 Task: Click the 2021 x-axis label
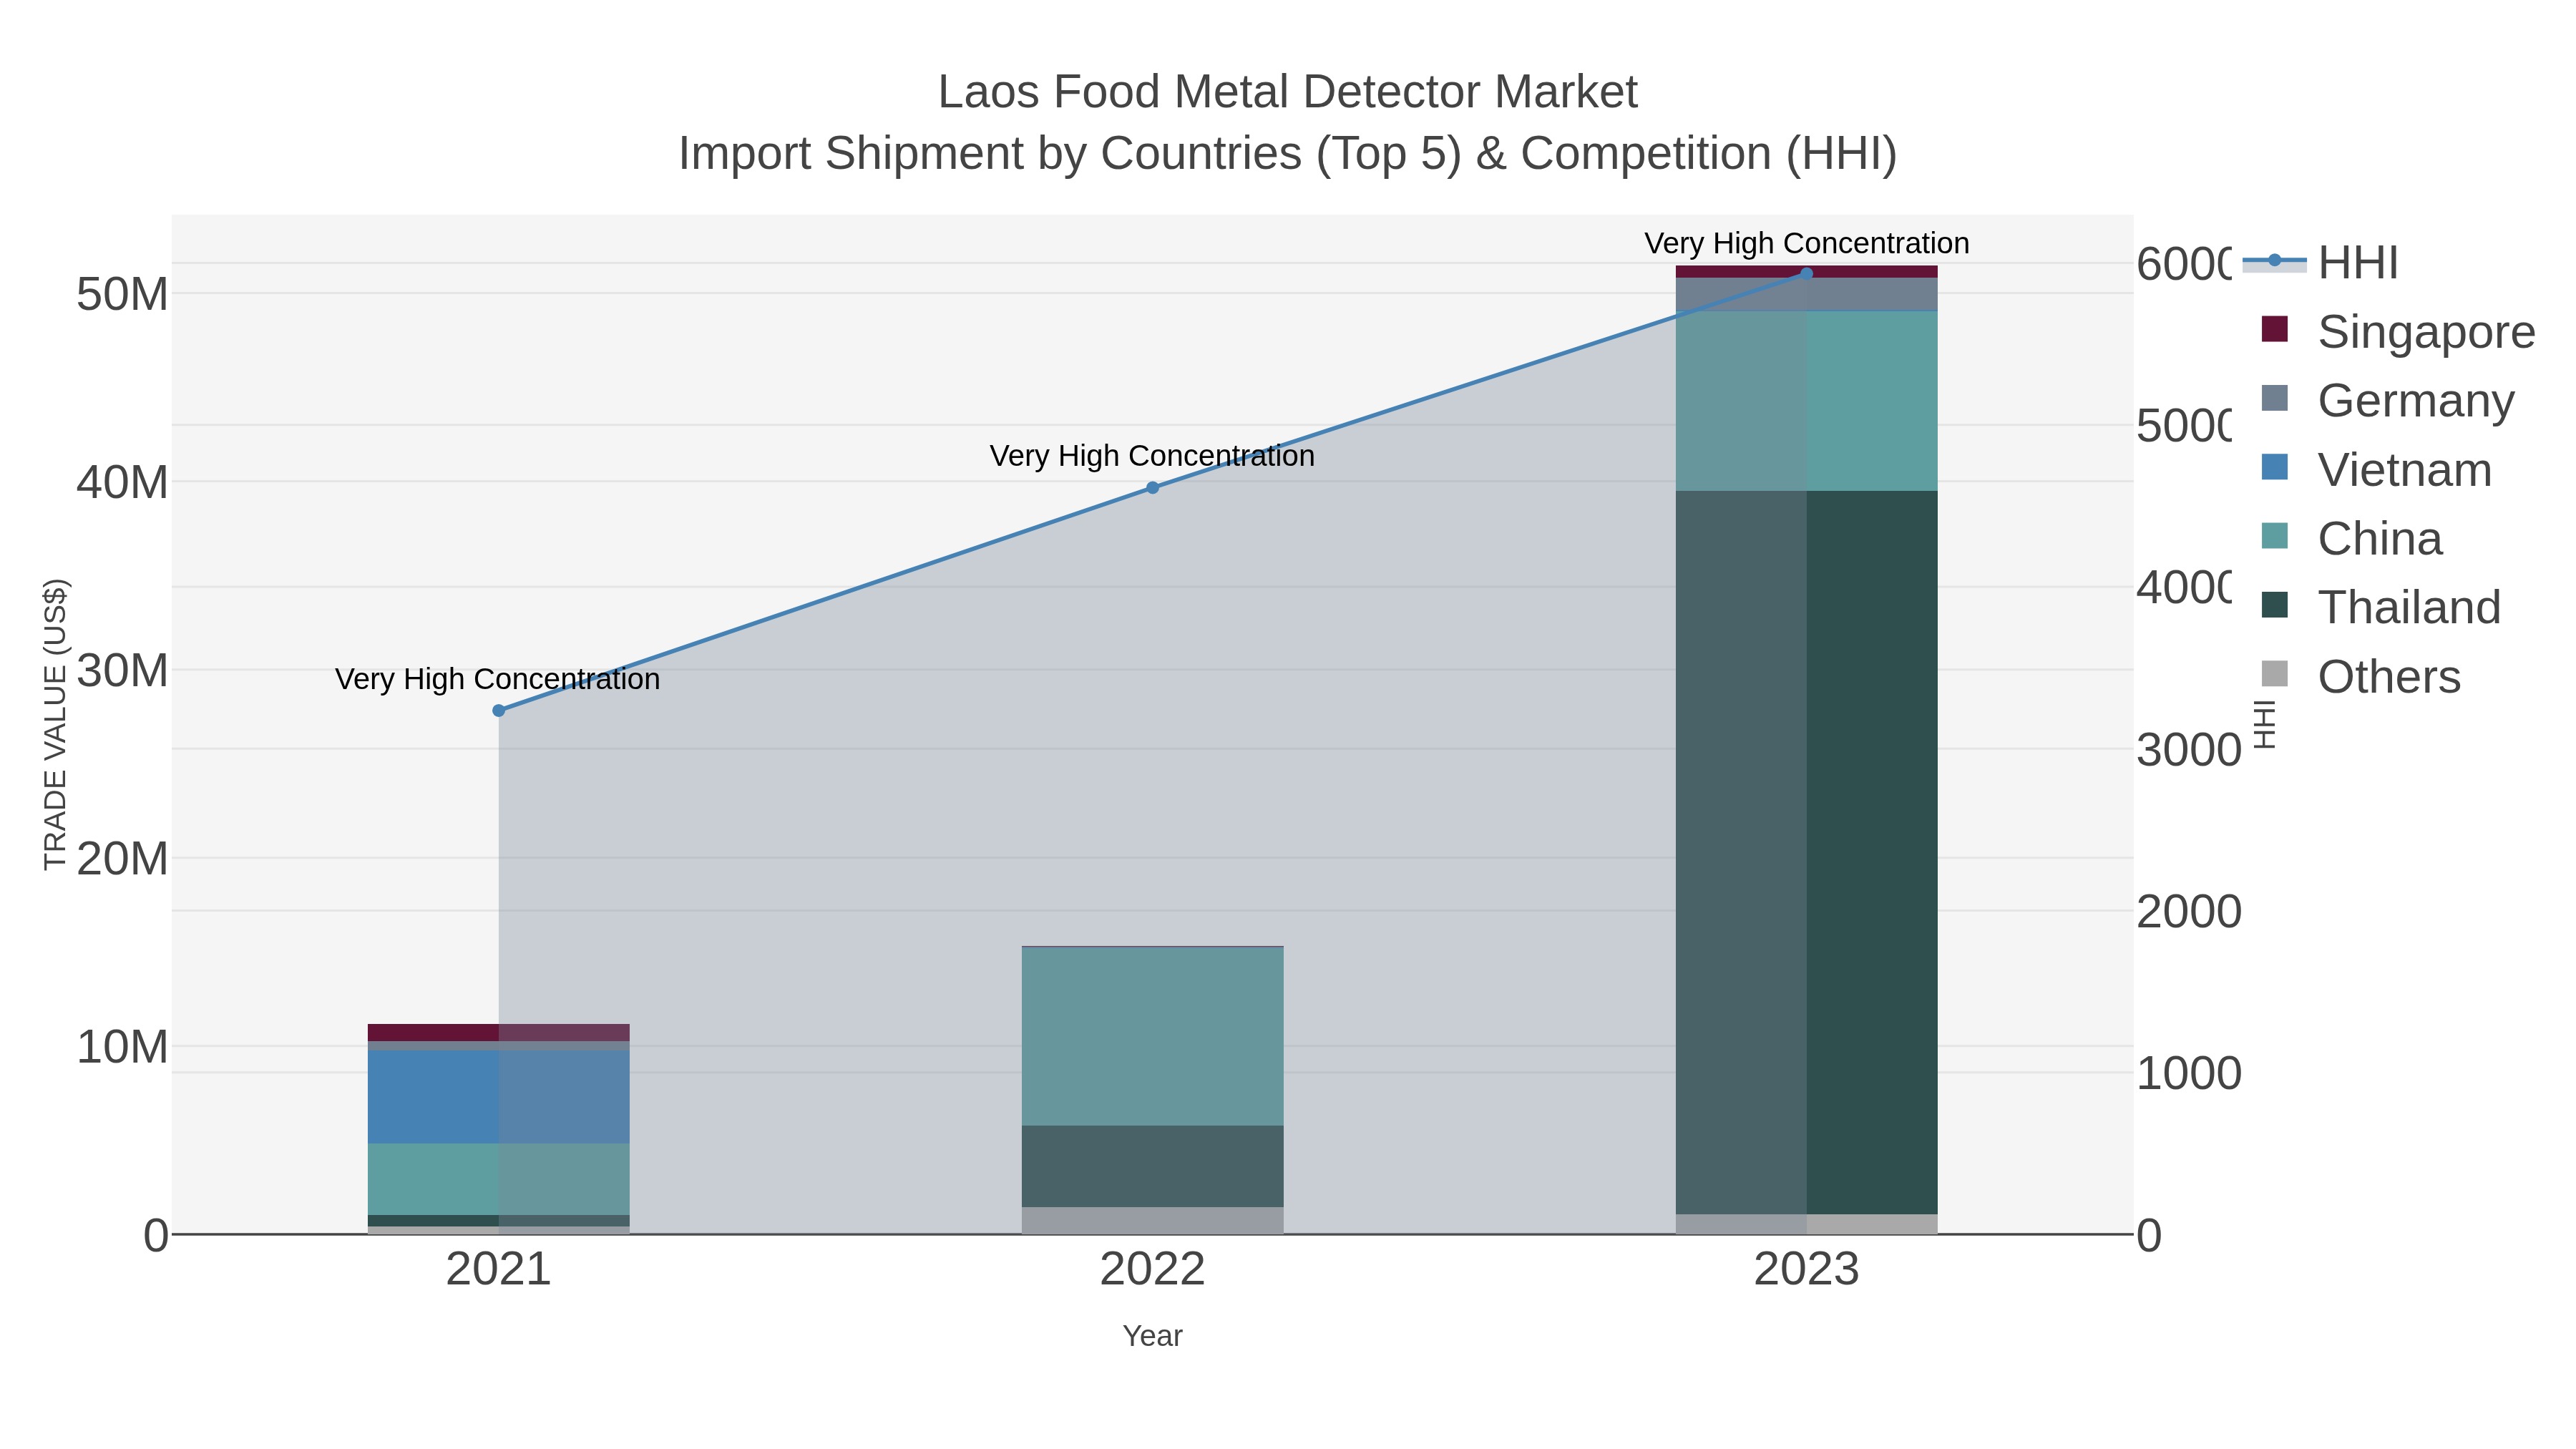click(499, 1270)
